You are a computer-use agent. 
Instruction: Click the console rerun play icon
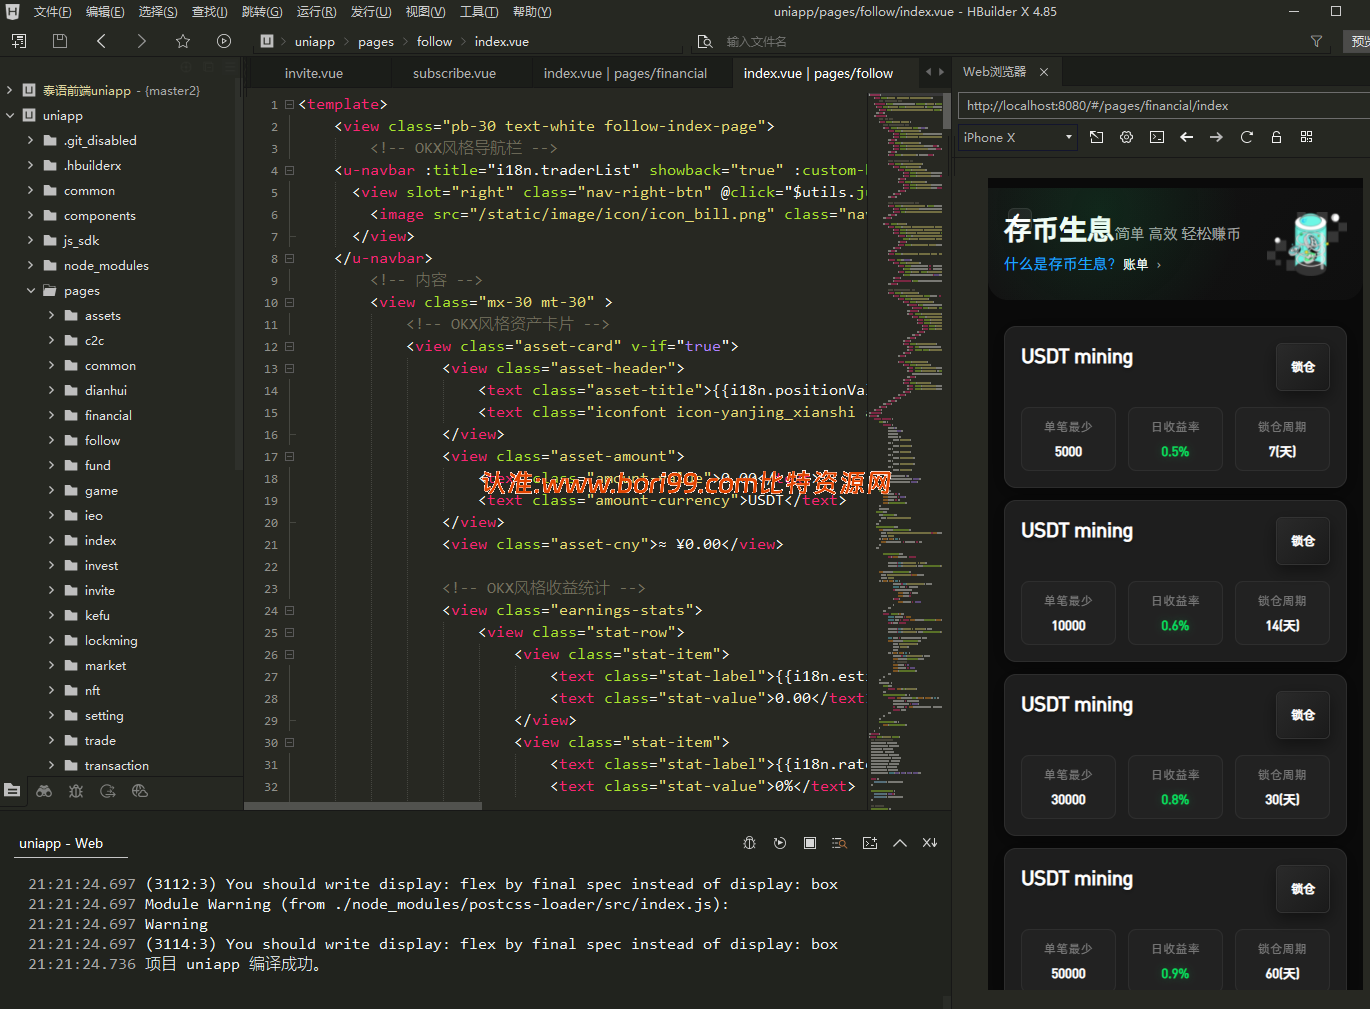tap(780, 843)
